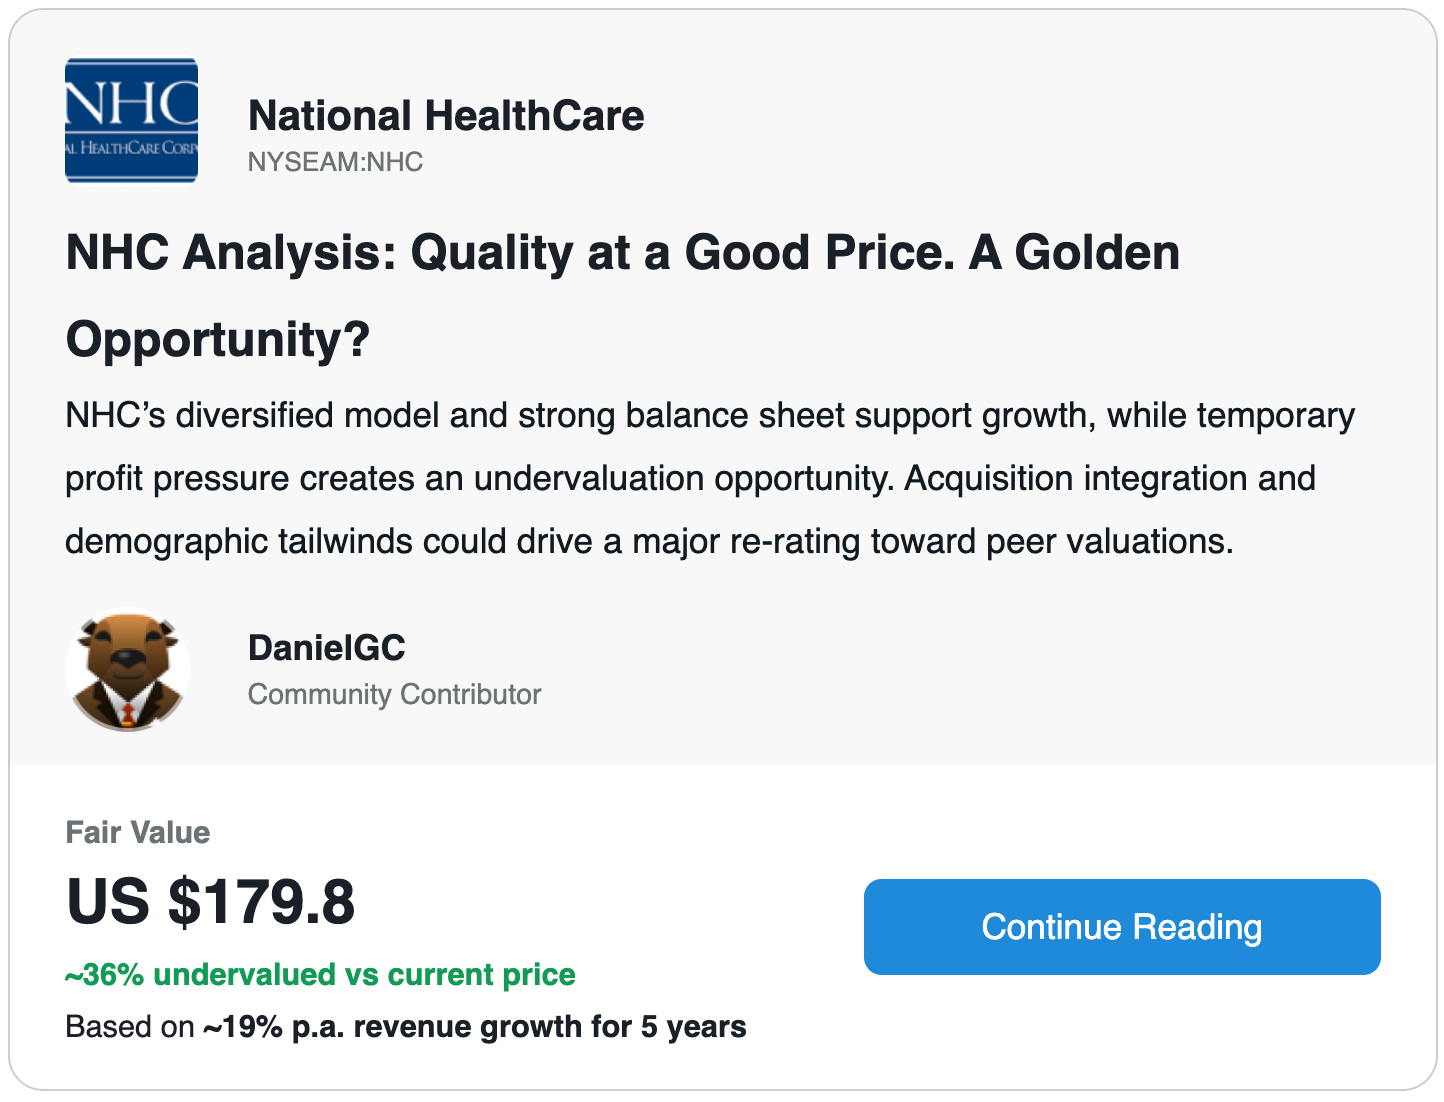Click the DanielGC beaver avatar
The image size is (1444, 1102).
coord(128,671)
